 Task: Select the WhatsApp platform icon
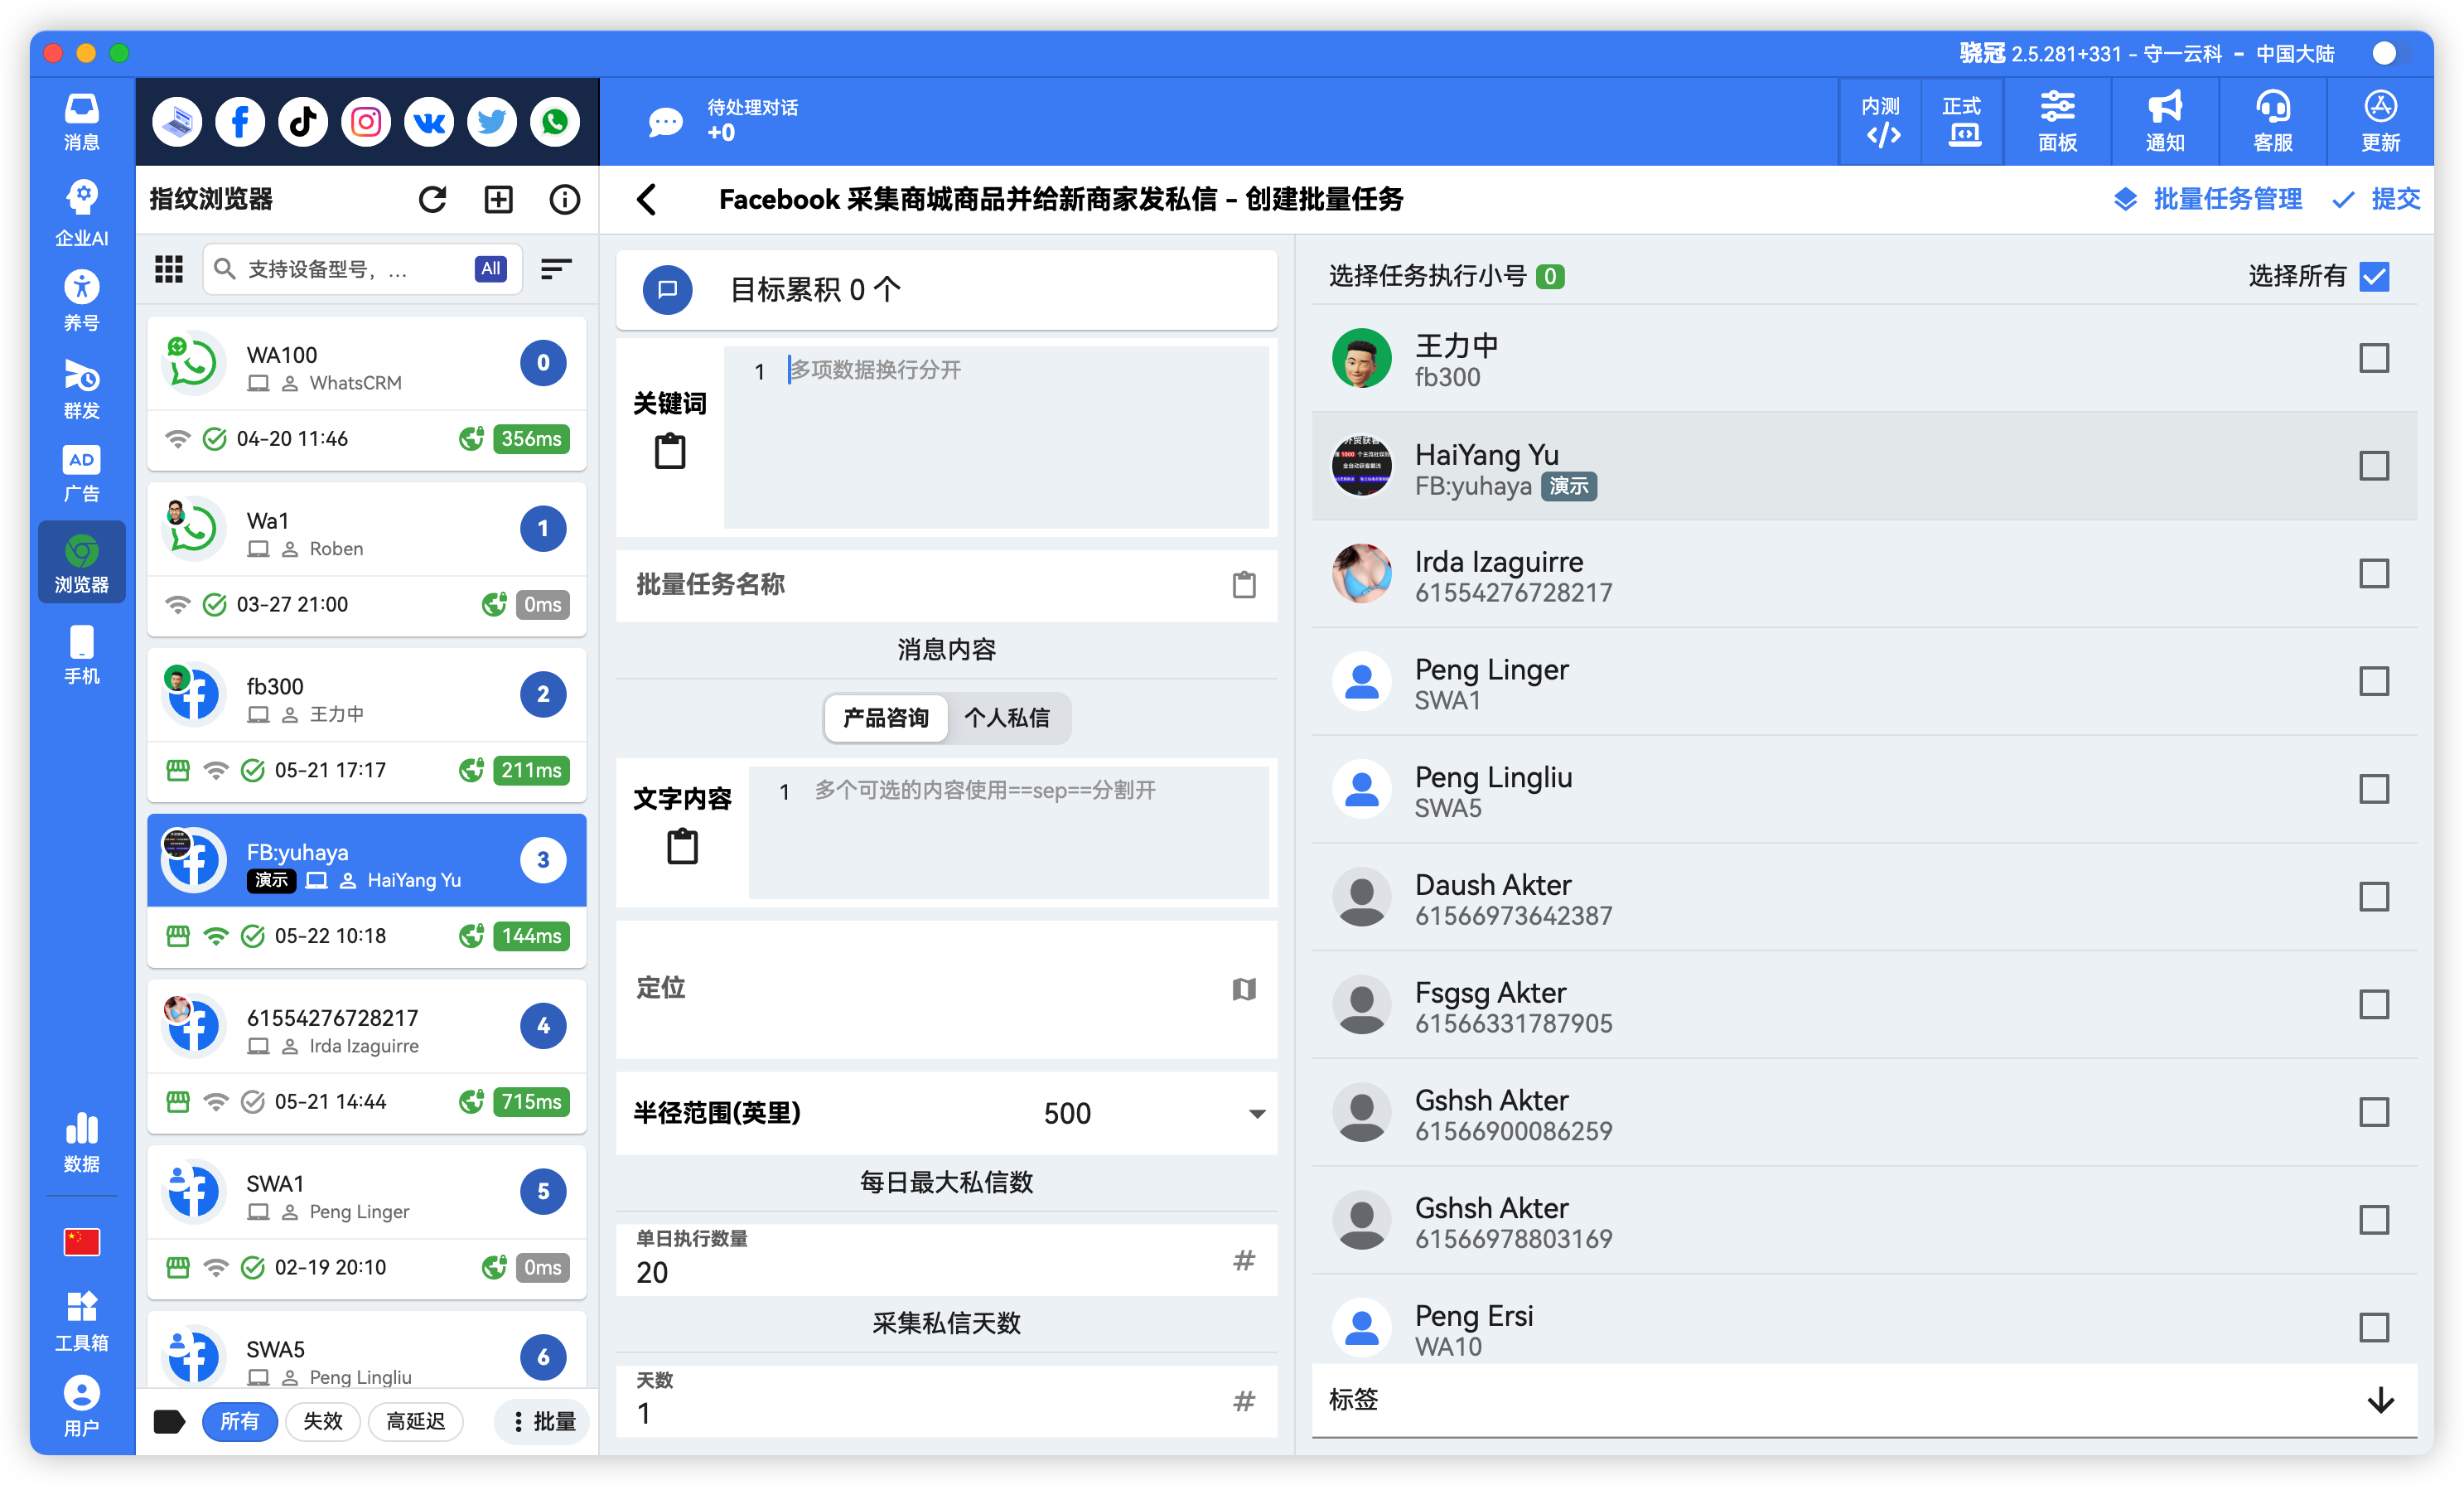click(554, 121)
